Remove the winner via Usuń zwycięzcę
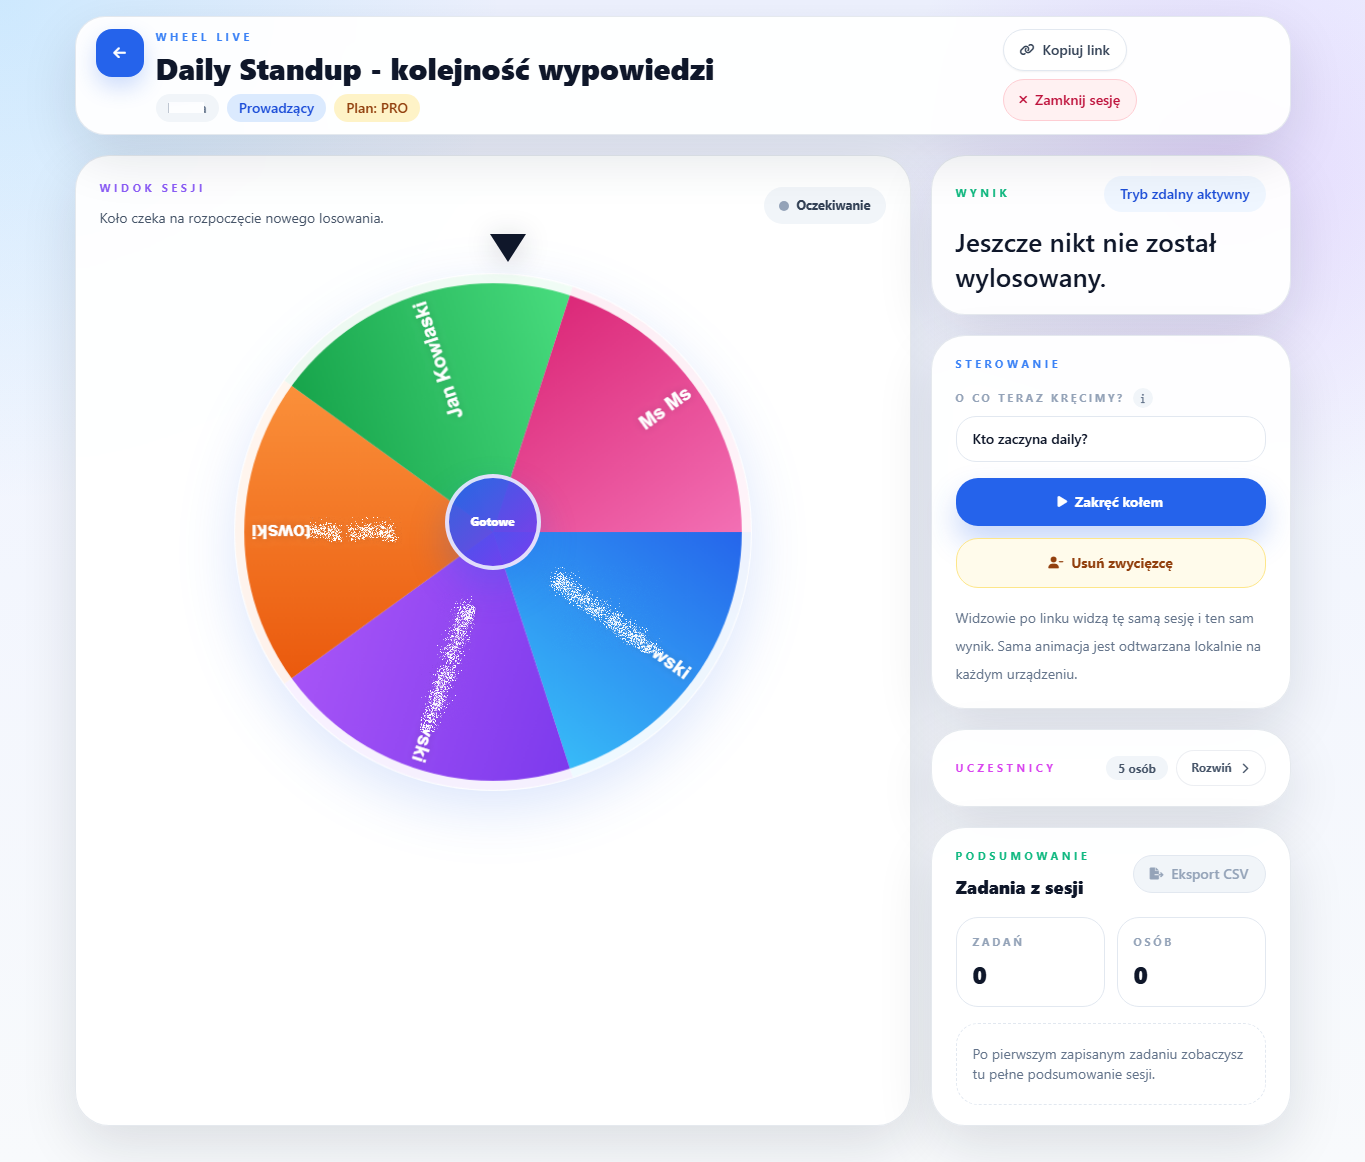The image size is (1365, 1162). pos(1111,563)
